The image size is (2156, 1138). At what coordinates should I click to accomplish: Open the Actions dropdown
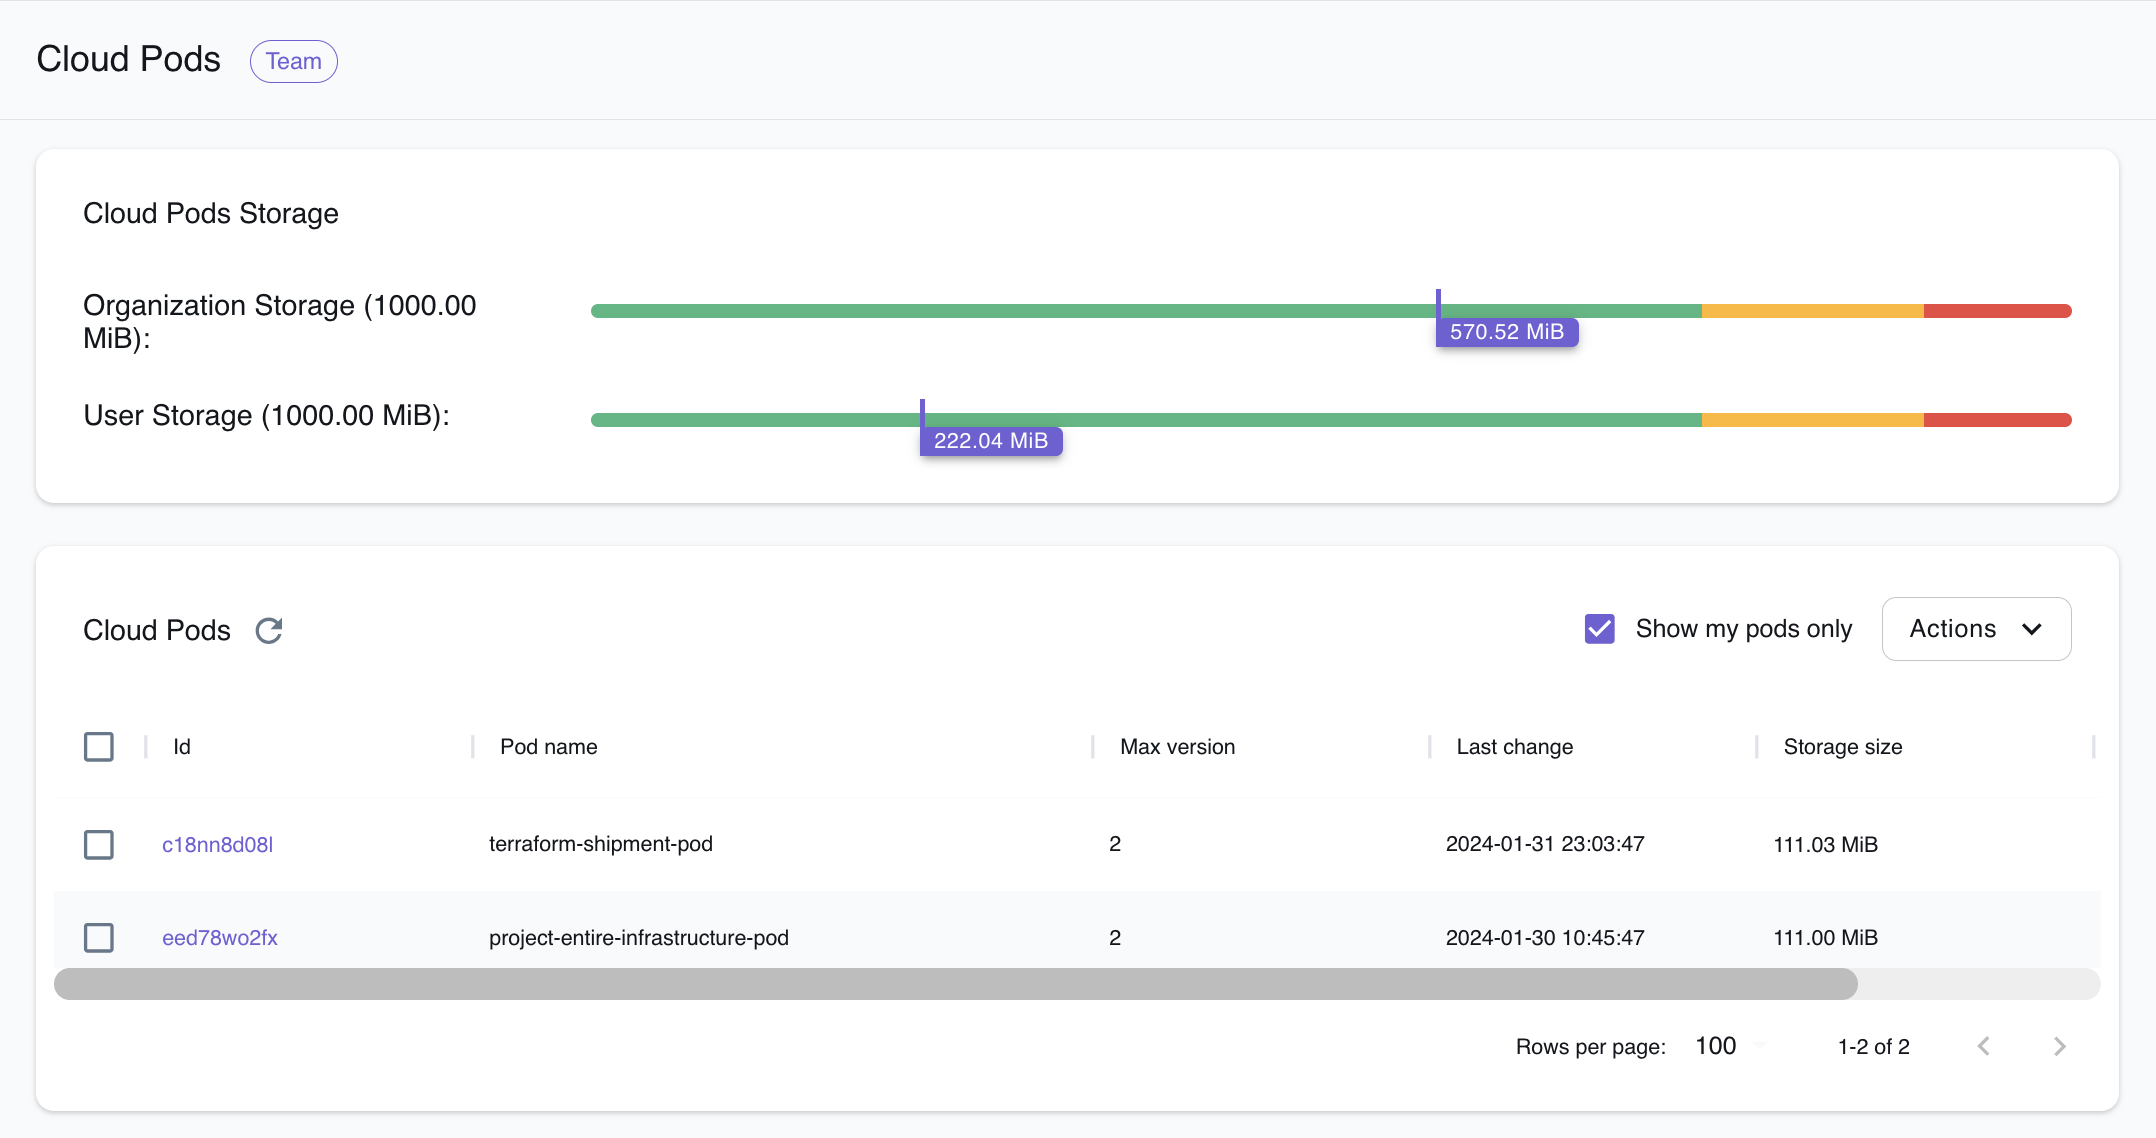click(1976, 628)
